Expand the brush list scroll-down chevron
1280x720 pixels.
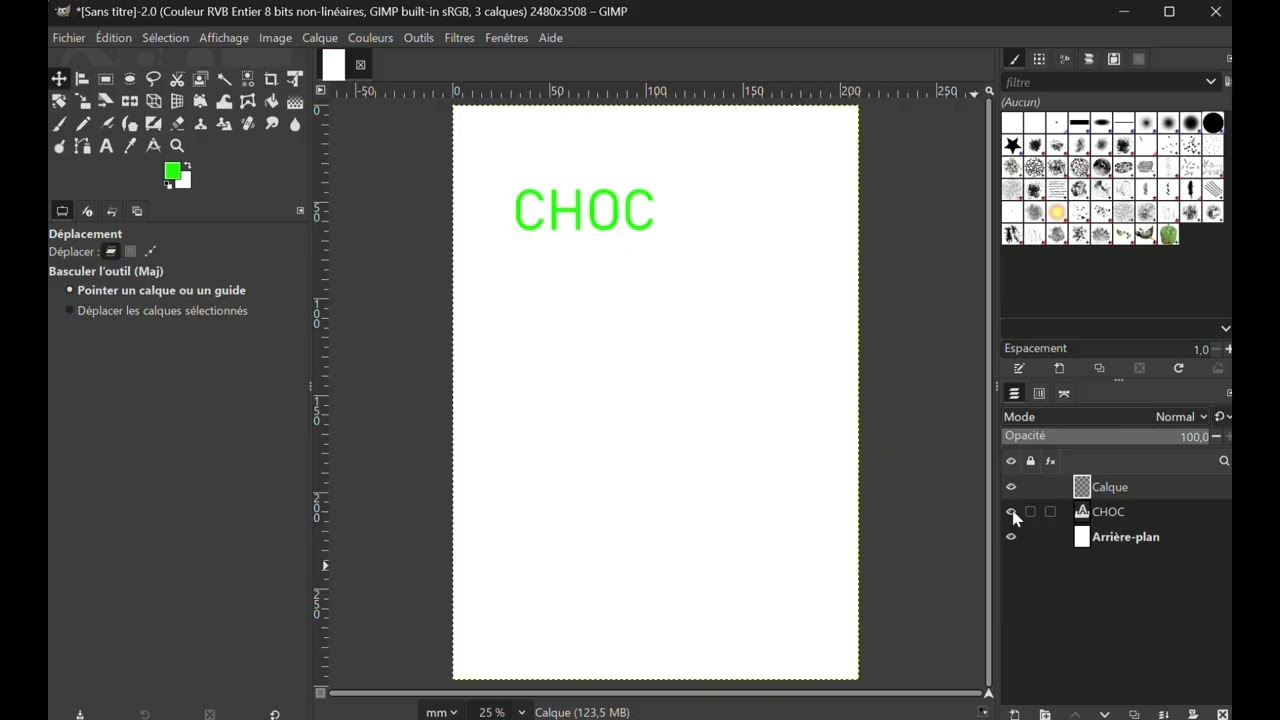(1225, 328)
